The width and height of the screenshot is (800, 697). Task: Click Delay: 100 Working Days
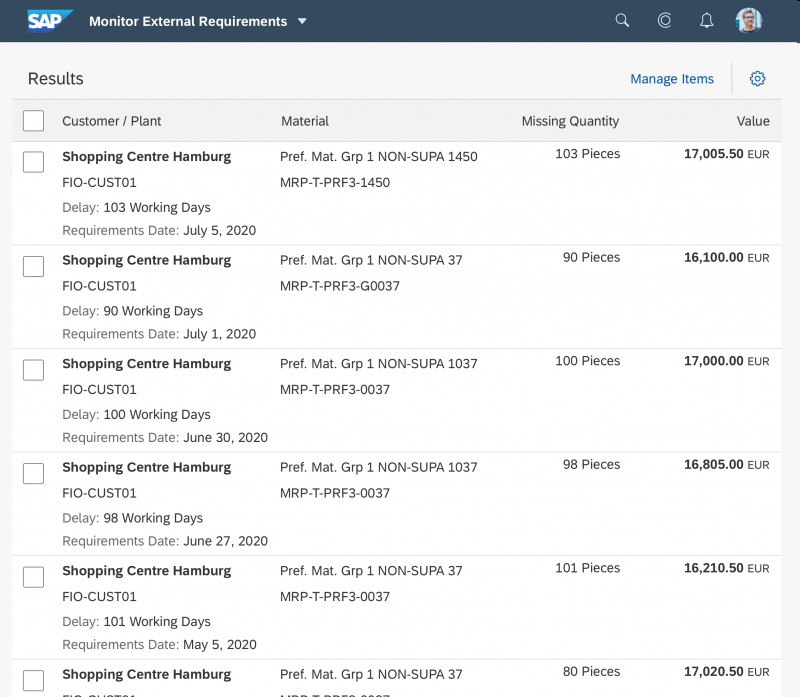[136, 415]
